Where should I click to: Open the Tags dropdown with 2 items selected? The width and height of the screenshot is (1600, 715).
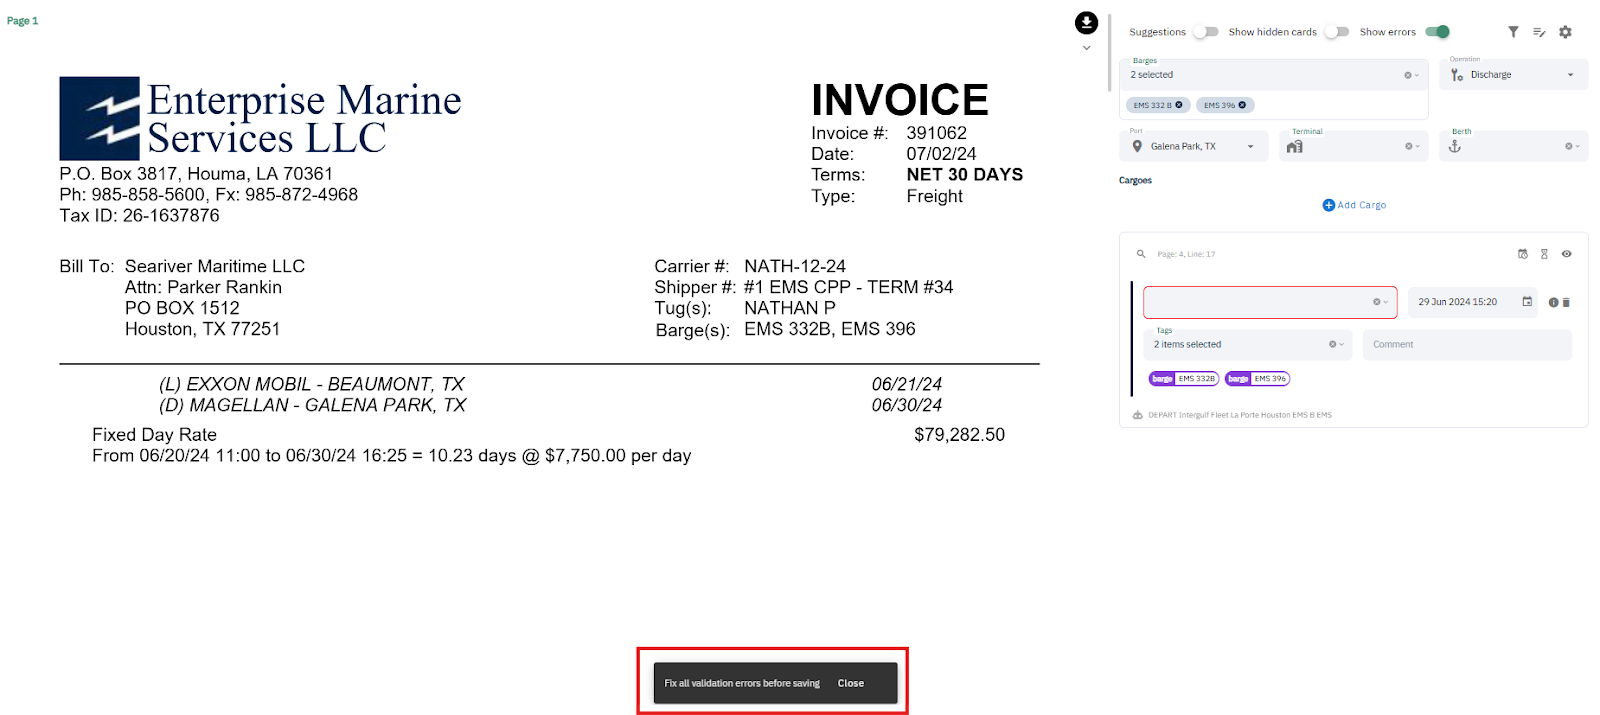pyautogui.click(x=1341, y=344)
